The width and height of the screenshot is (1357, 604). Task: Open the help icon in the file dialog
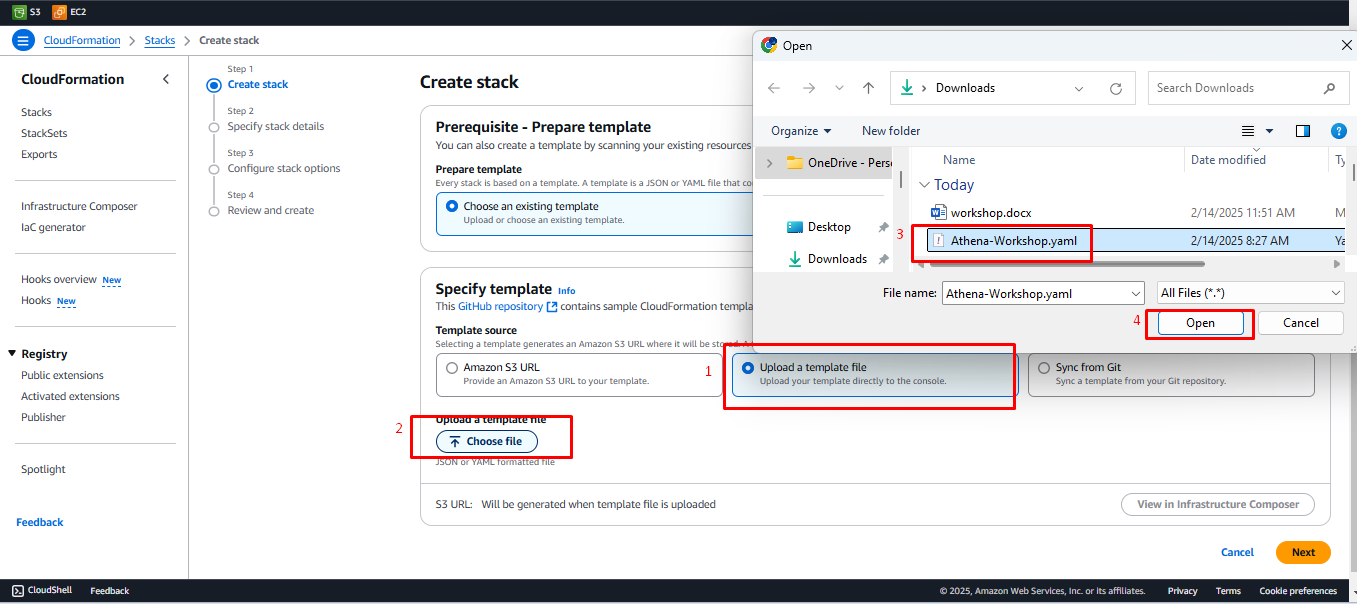pos(1339,131)
